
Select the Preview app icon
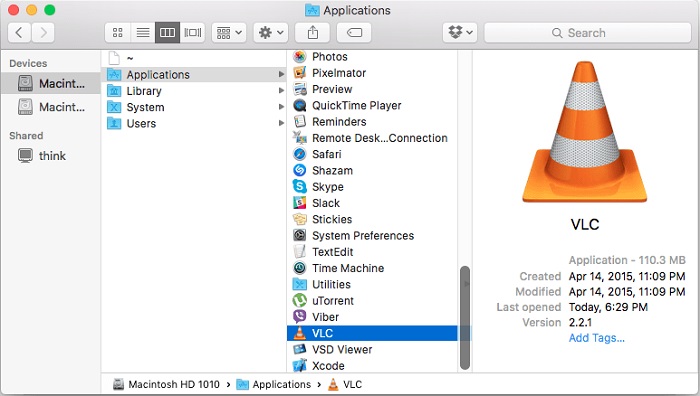coord(300,89)
